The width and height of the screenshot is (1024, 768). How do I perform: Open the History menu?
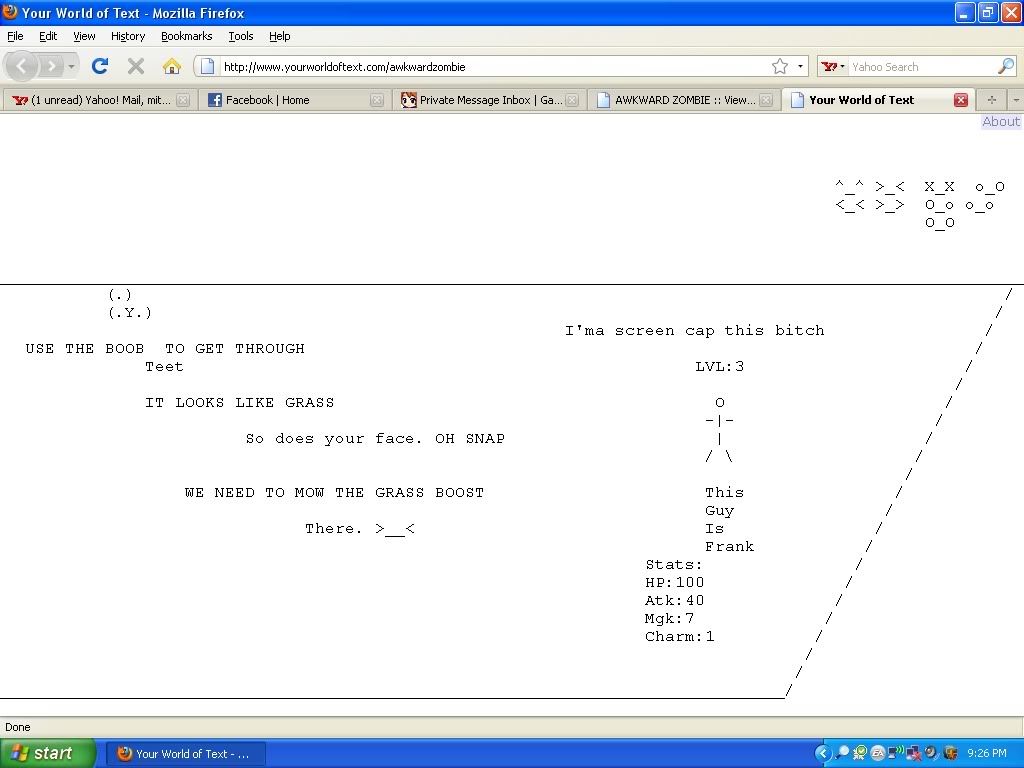pyautogui.click(x=128, y=36)
